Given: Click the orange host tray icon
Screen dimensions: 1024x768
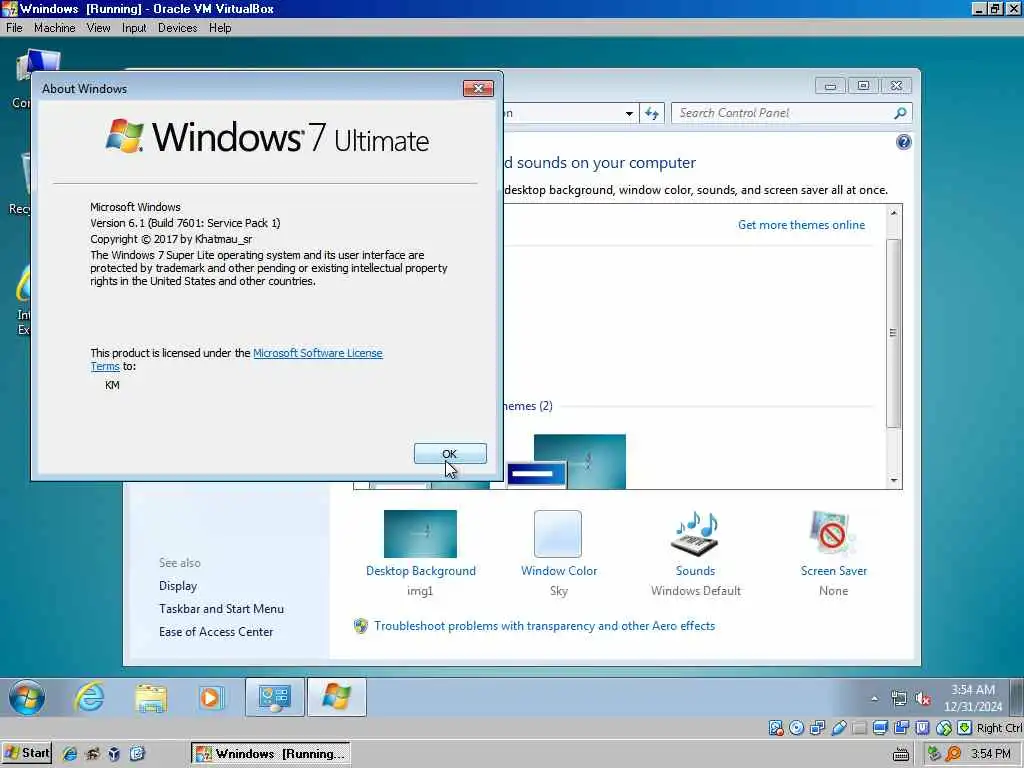Looking at the screenshot, I should coord(953,754).
